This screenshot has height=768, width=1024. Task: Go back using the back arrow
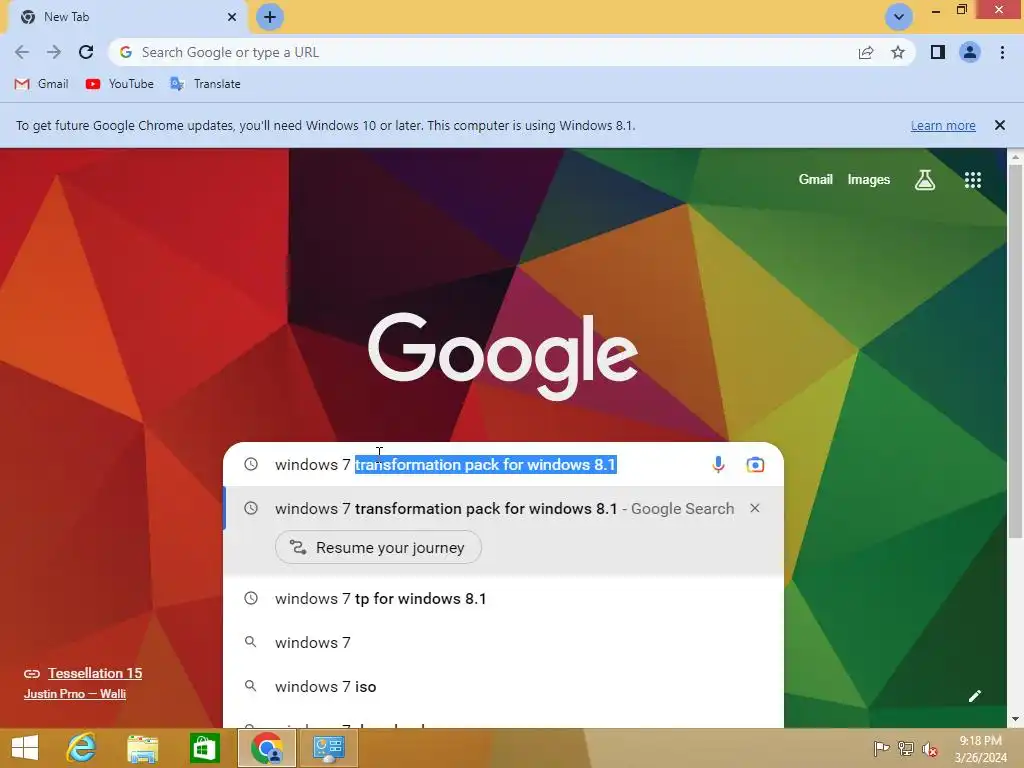tap(22, 52)
